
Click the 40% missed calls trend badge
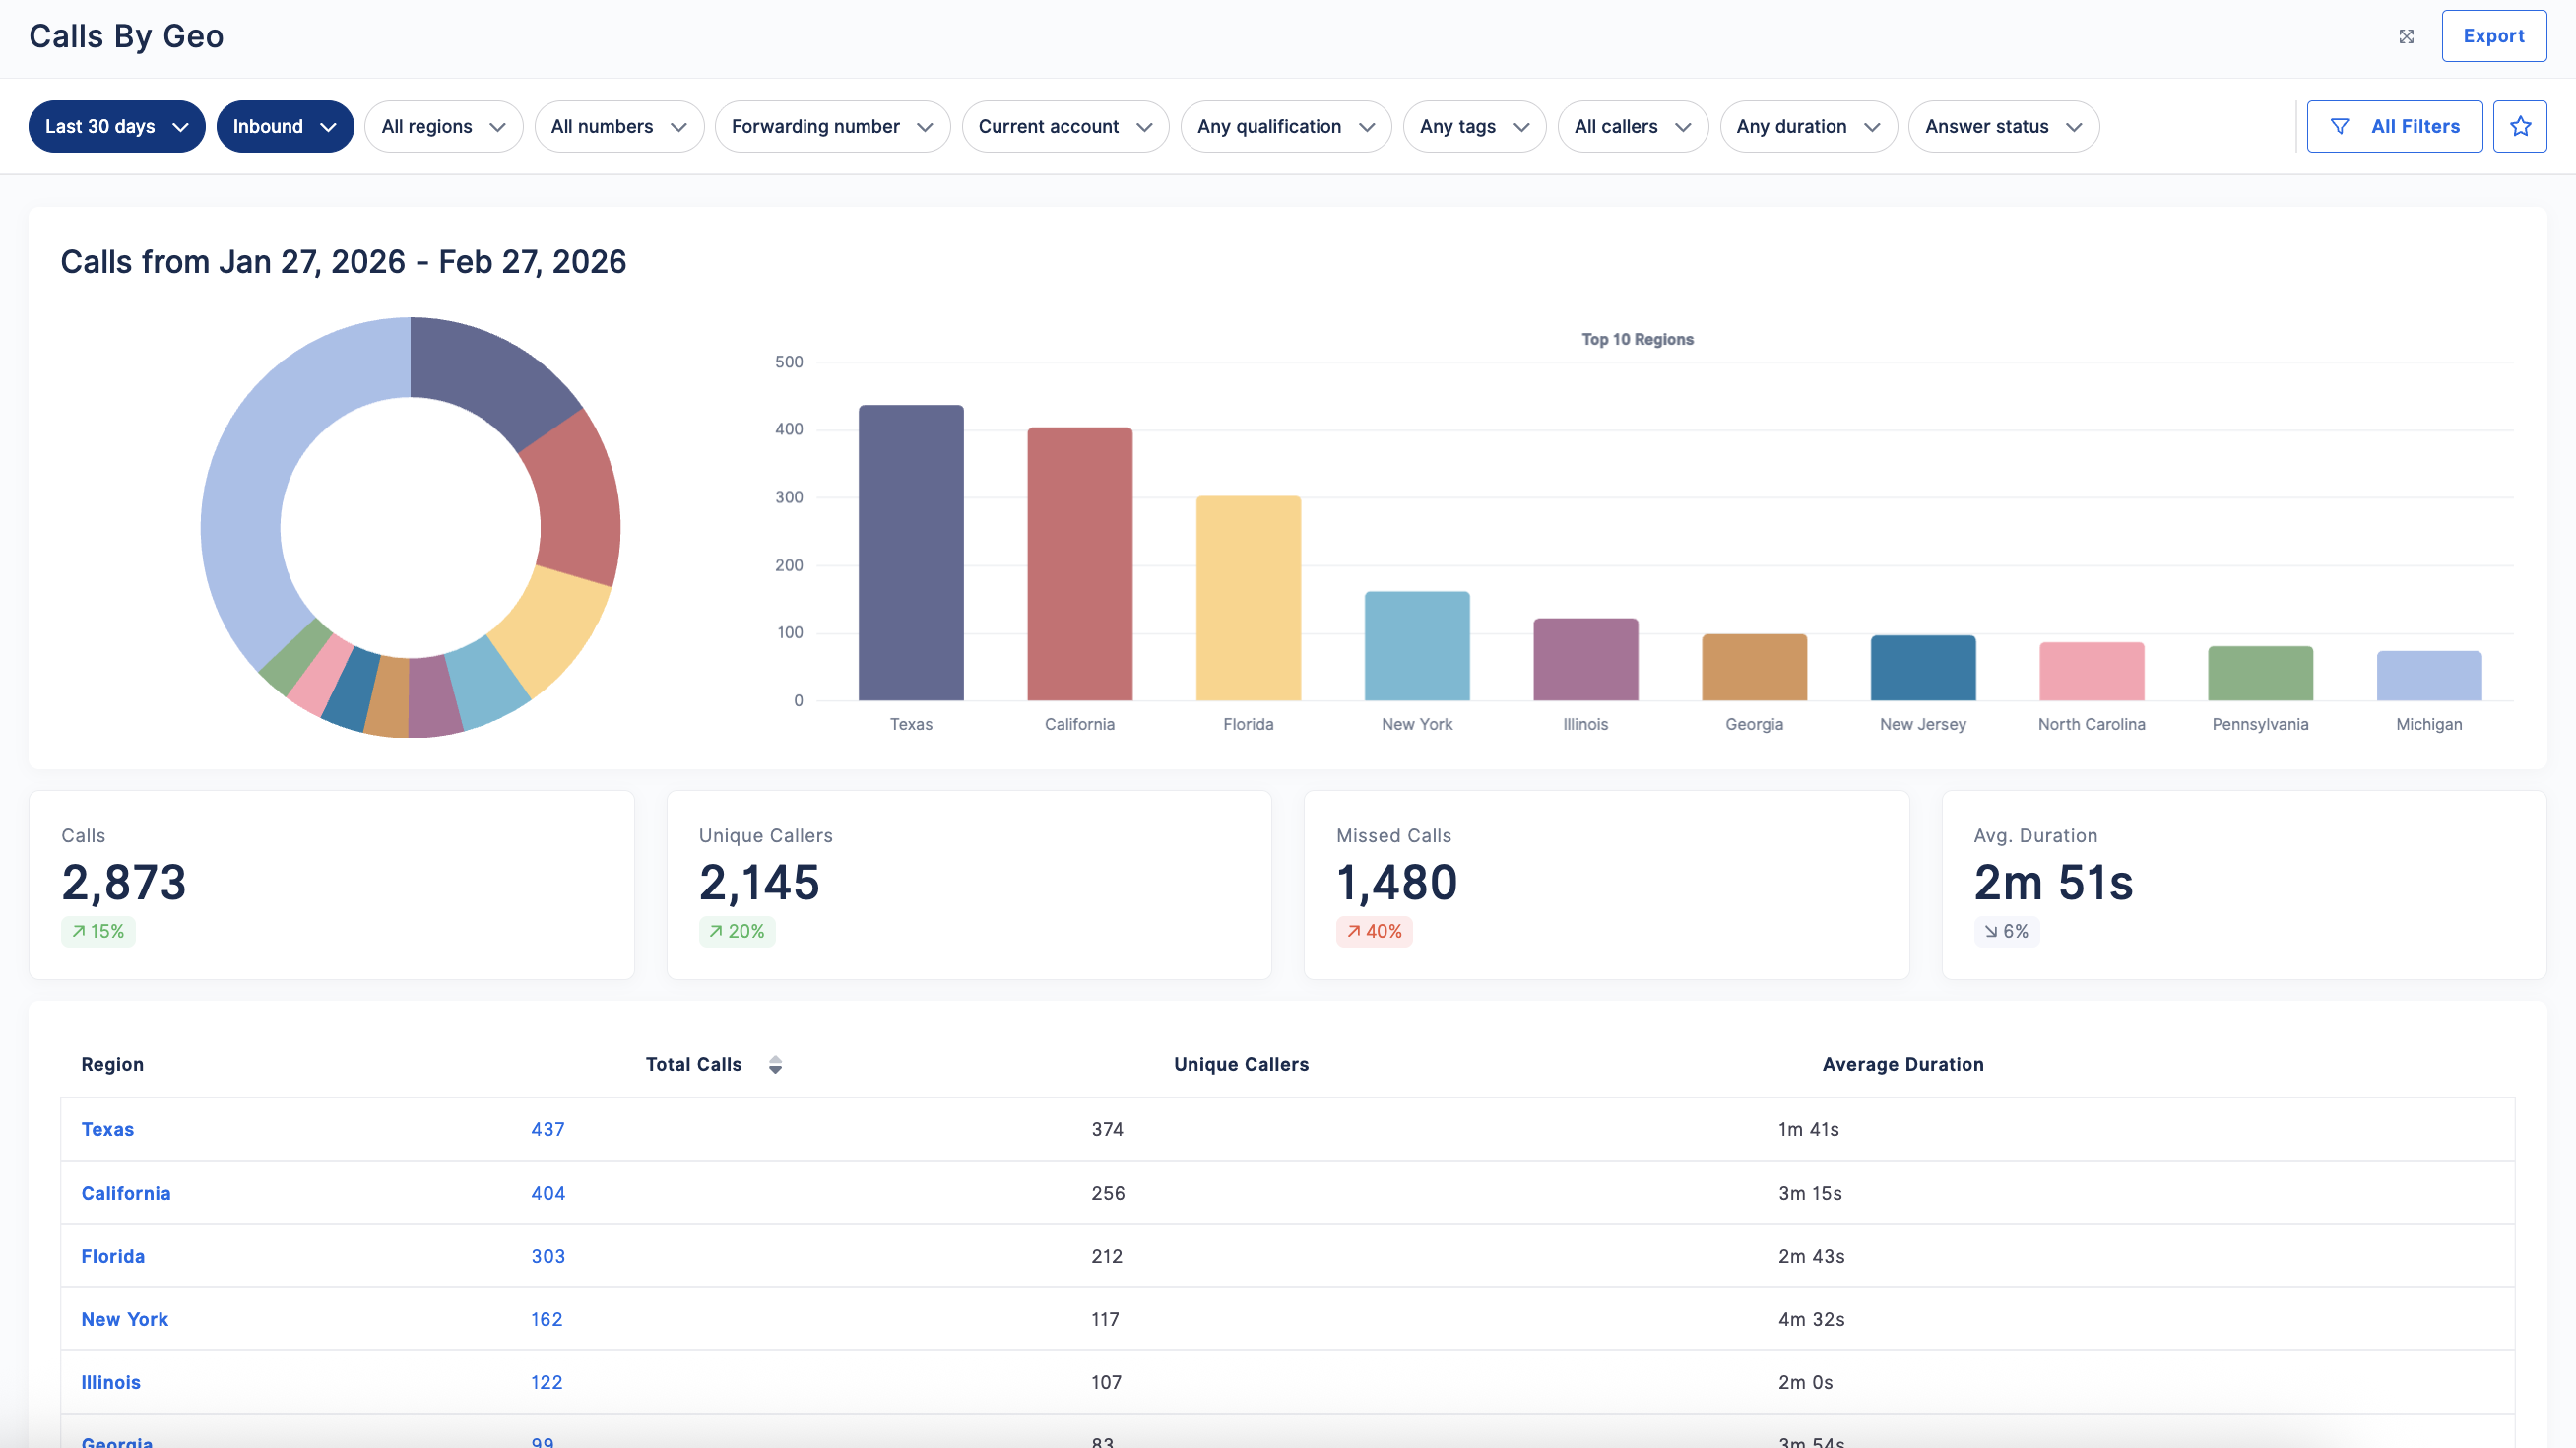point(1374,932)
